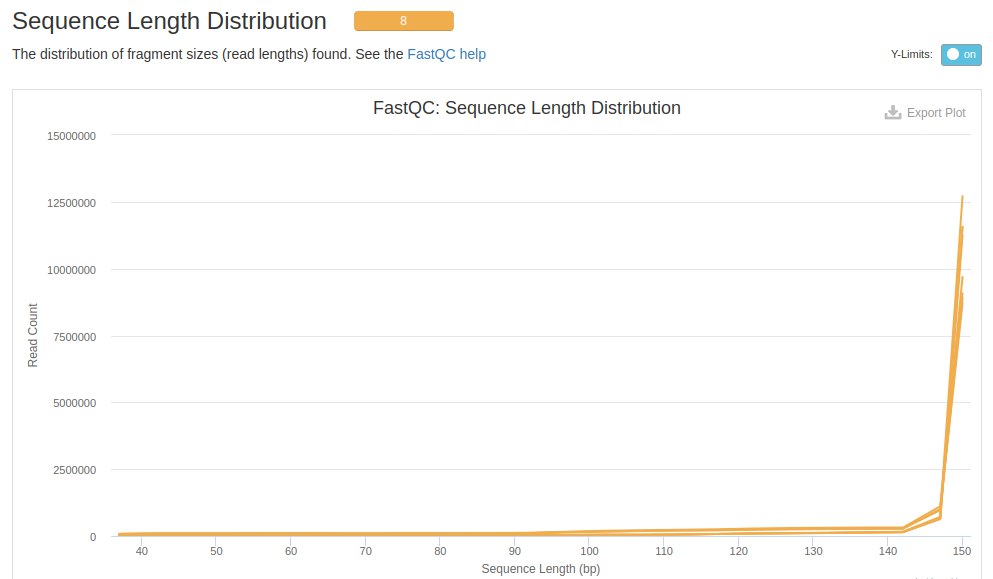This screenshot has height=579, width=993.
Task: Click the Export Plot download icon
Action: [893, 113]
